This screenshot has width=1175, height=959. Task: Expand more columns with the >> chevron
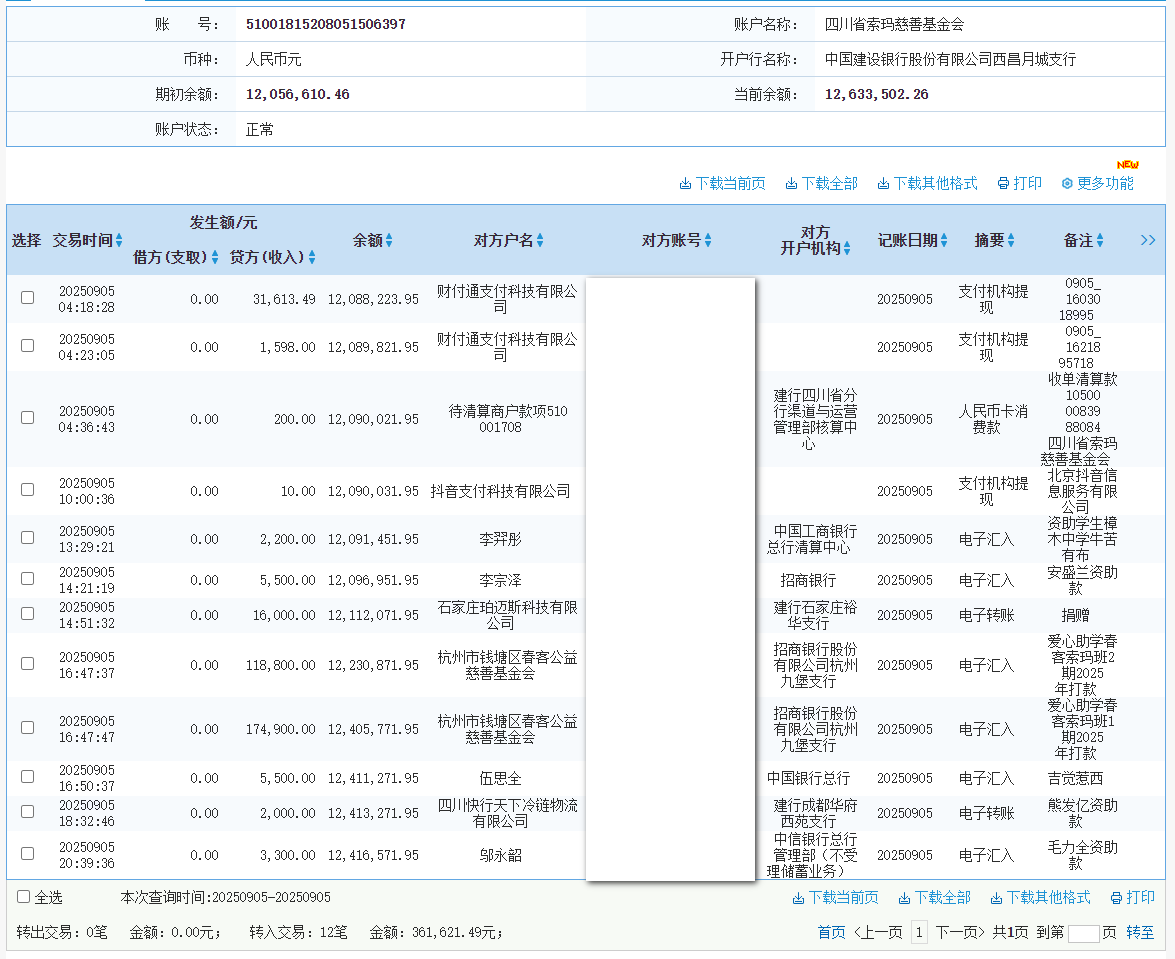pos(1147,240)
